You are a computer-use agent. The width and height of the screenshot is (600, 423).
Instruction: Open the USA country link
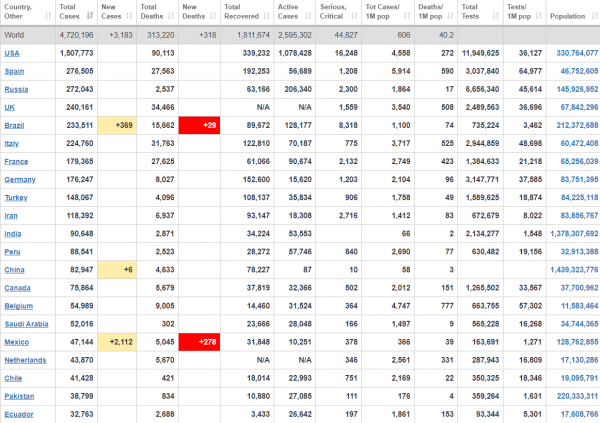(x=12, y=53)
